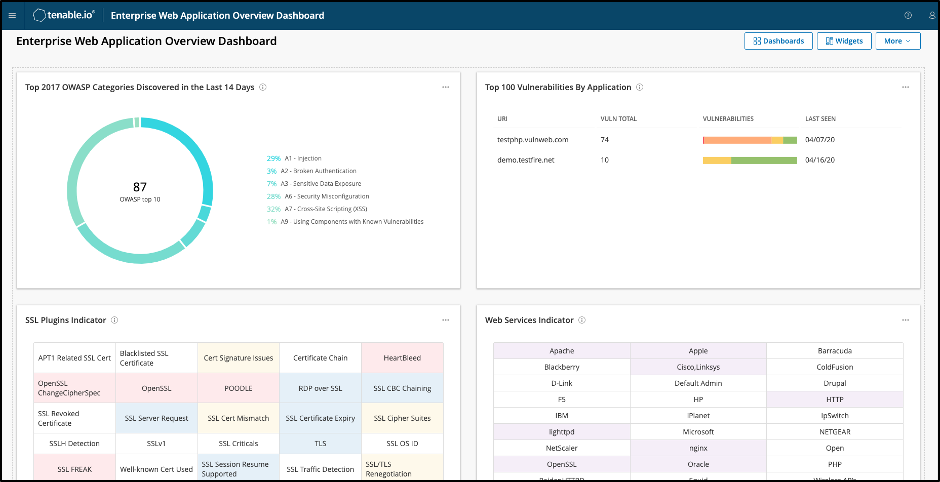Select Cert Signature Issues cell
The height and width of the screenshot is (482, 940).
pos(239,358)
